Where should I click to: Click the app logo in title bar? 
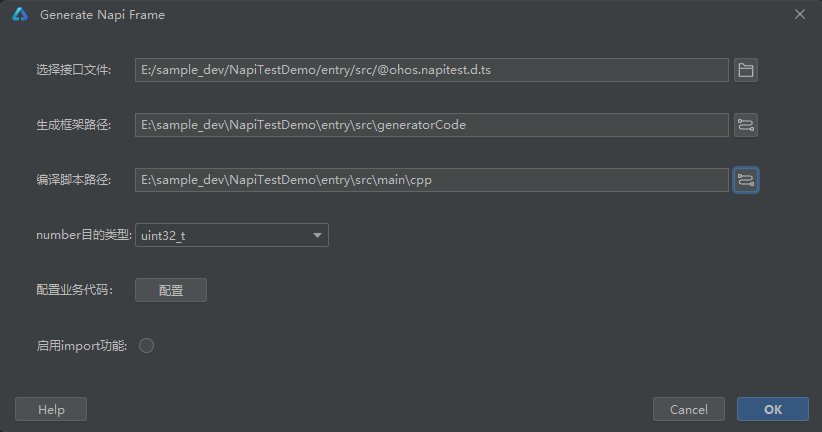click(x=19, y=15)
